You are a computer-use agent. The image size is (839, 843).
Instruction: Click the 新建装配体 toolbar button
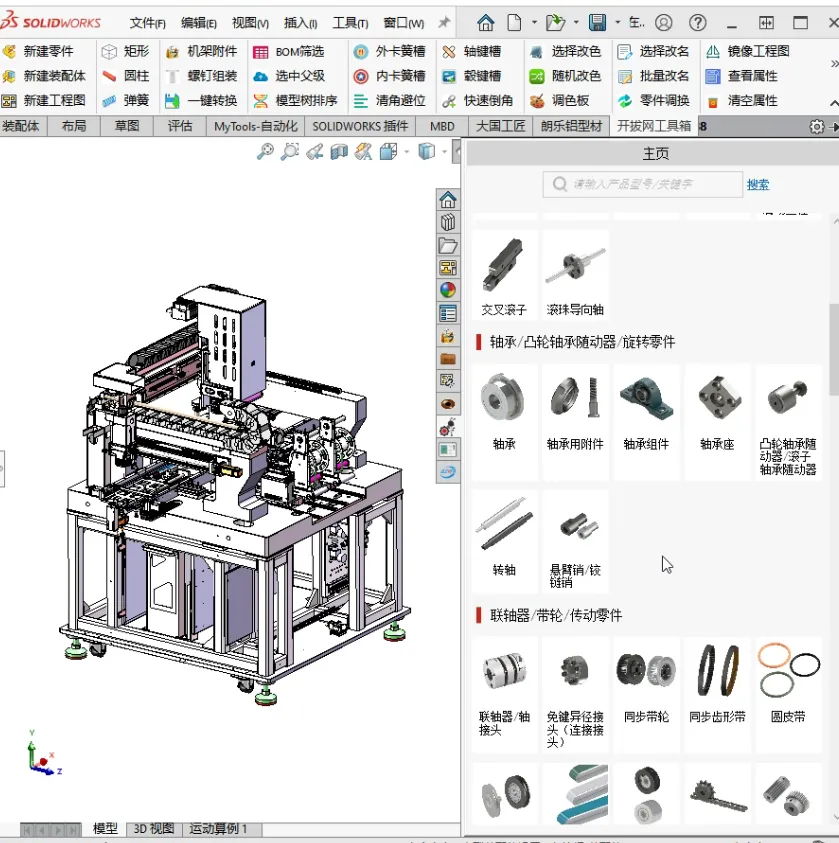point(45,76)
